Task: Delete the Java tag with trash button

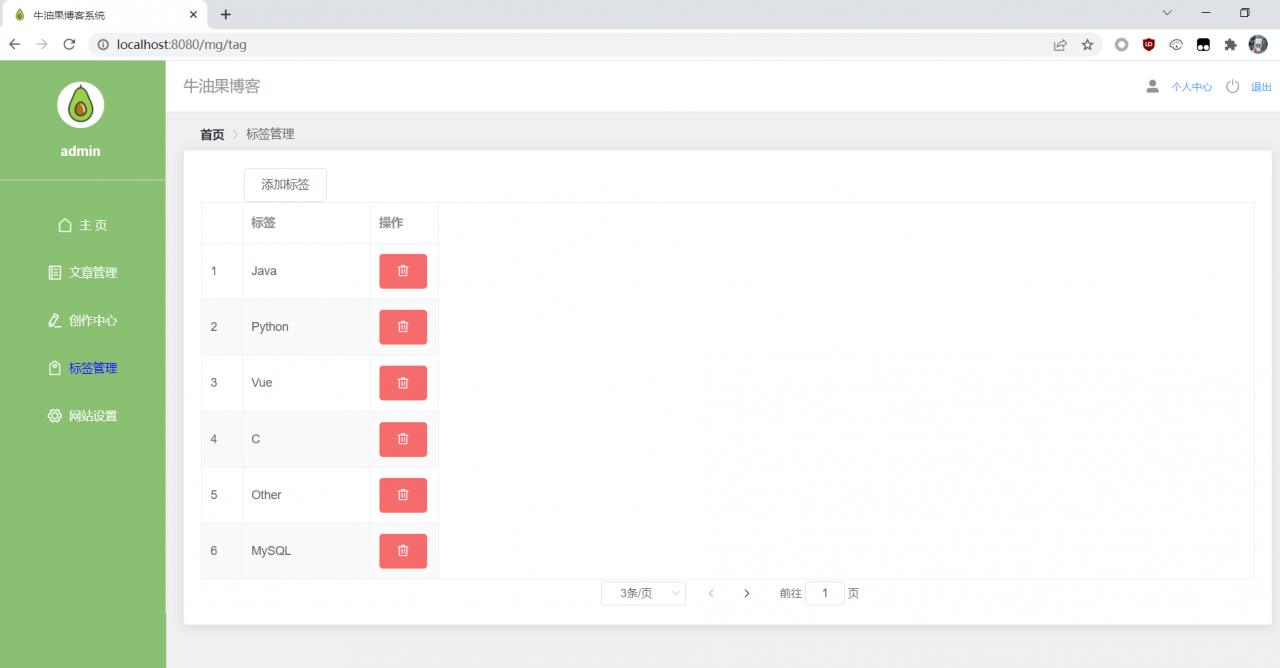Action: [403, 271]
